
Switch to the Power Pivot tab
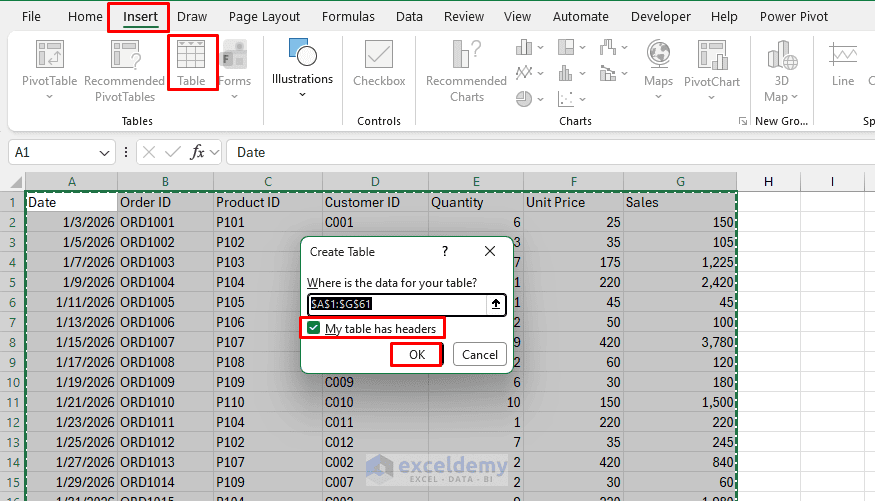coord(794,17)
